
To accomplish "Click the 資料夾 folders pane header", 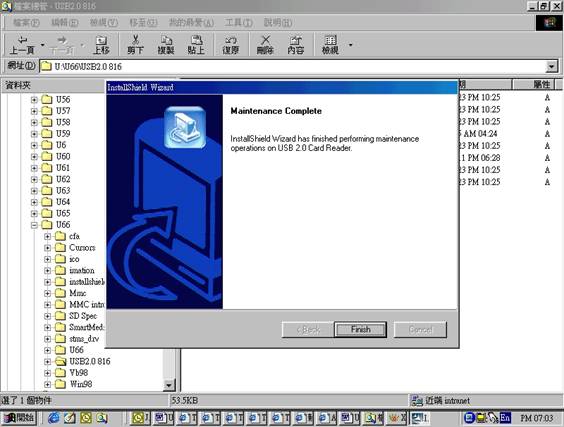I will [x=18, y=85].
